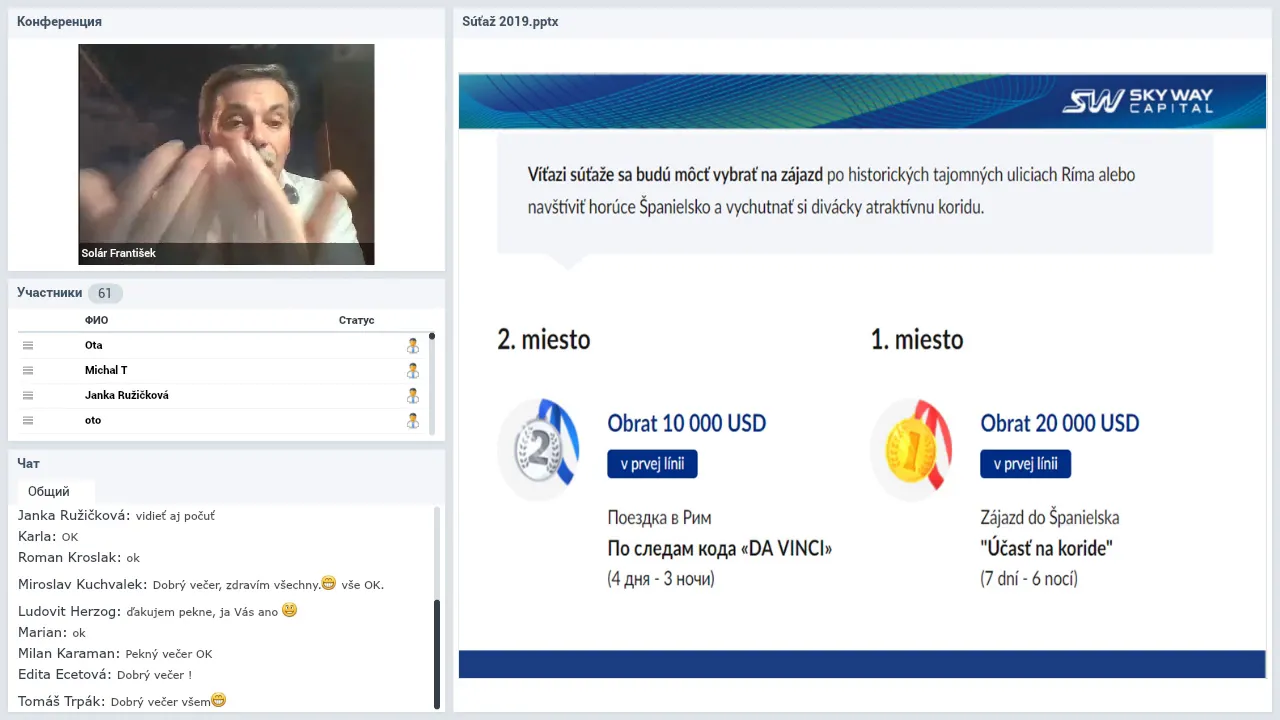Click 'Obrat 20 000 USD' text on slide
Screen dimensions: 1280x720
1060,423
